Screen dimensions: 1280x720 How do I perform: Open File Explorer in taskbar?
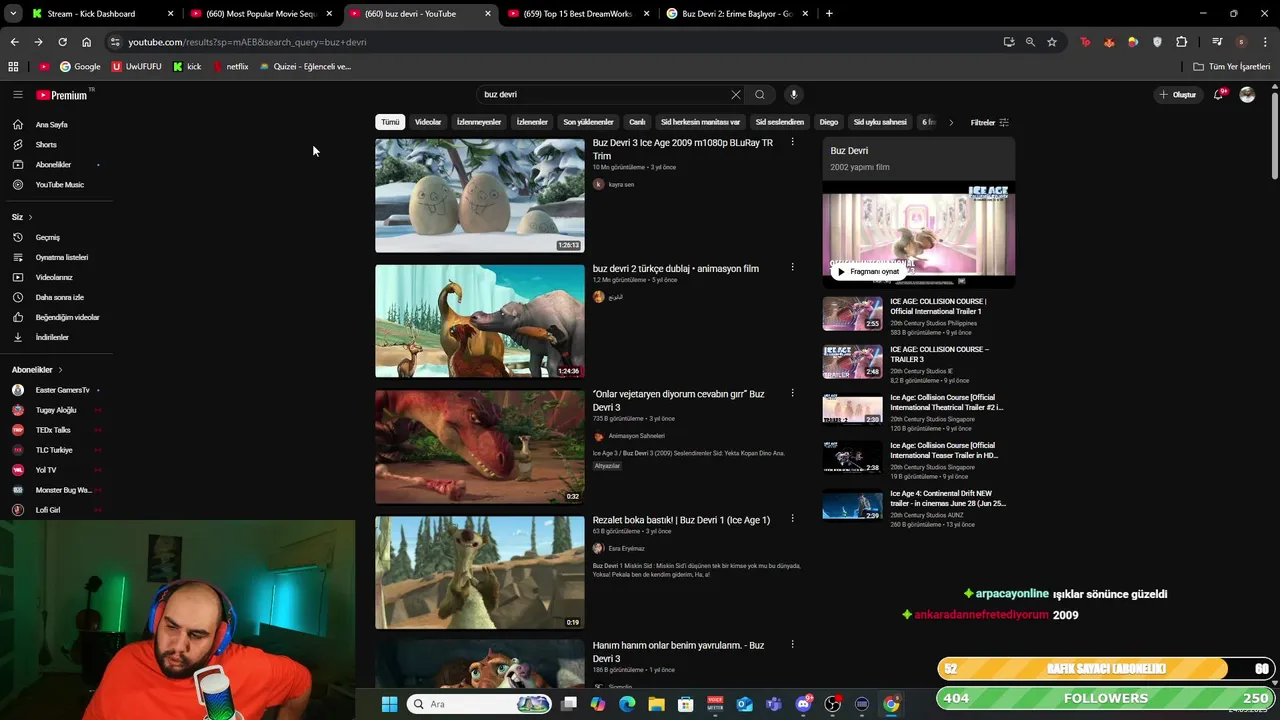tap(656, 704)
